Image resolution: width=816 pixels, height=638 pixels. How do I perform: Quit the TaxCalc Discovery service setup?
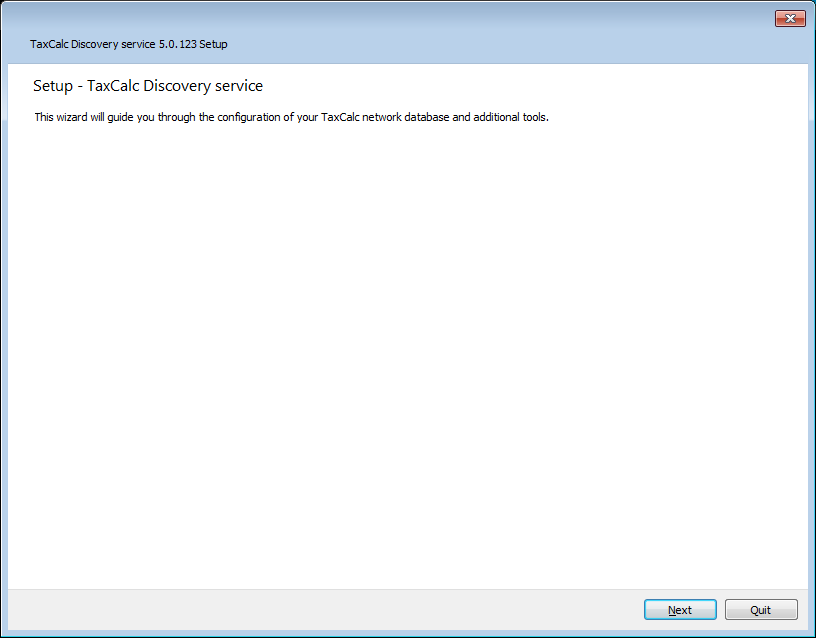tap(760, 610)
